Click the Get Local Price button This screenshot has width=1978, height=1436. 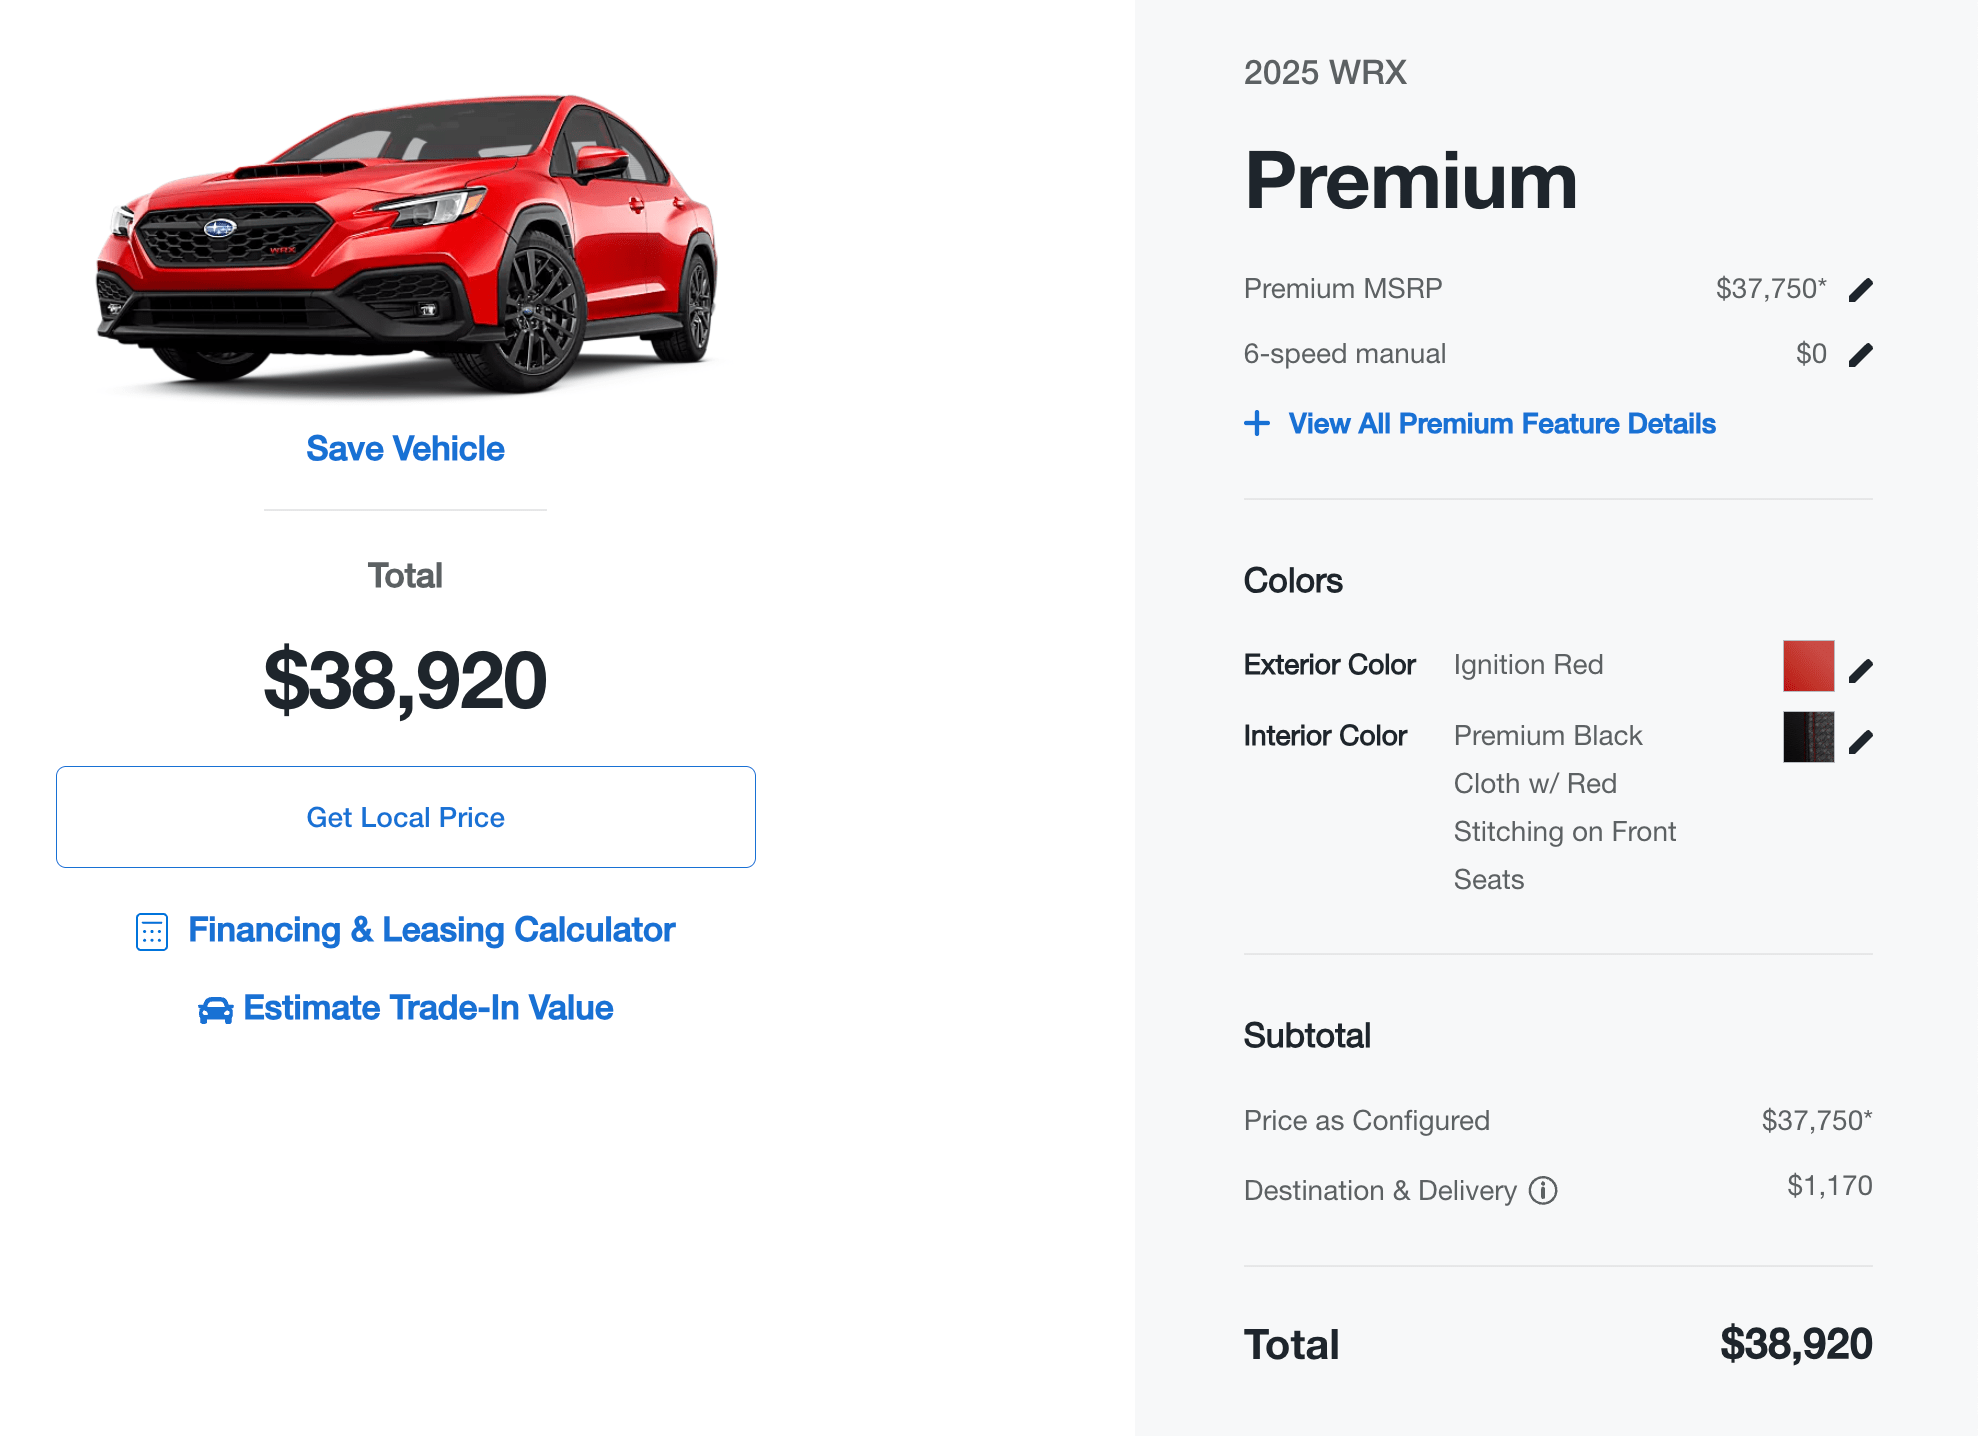click(405, 817)
